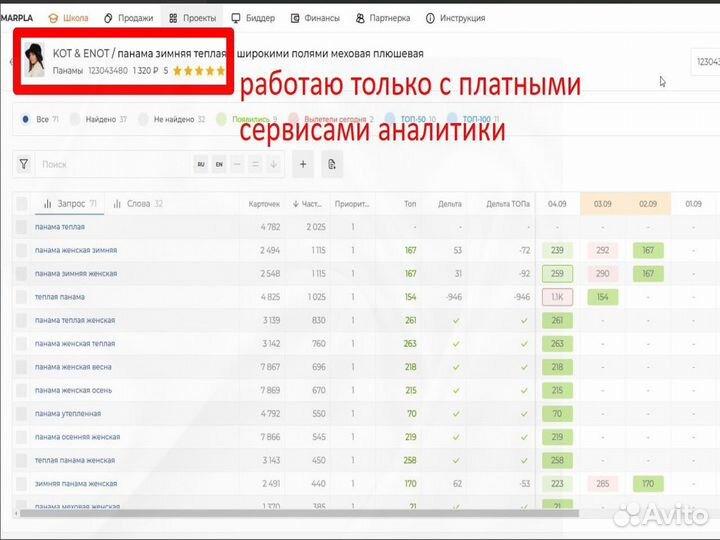This screenshot has width=720, height=540.
Task: Click the Финансы wallet icon
Action: click(295, 18)
